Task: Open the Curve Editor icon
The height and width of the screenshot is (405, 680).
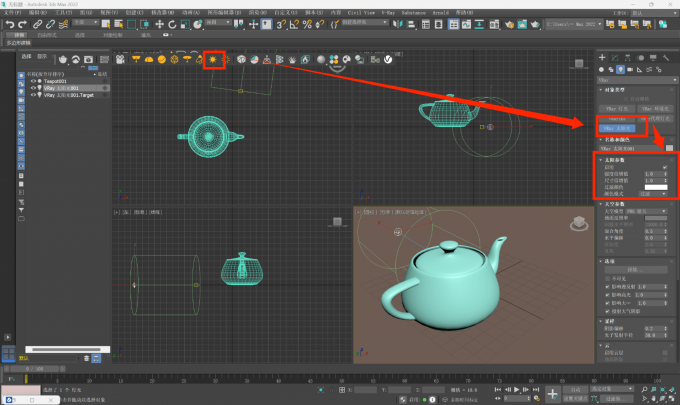Action: (x=466, y=24)
